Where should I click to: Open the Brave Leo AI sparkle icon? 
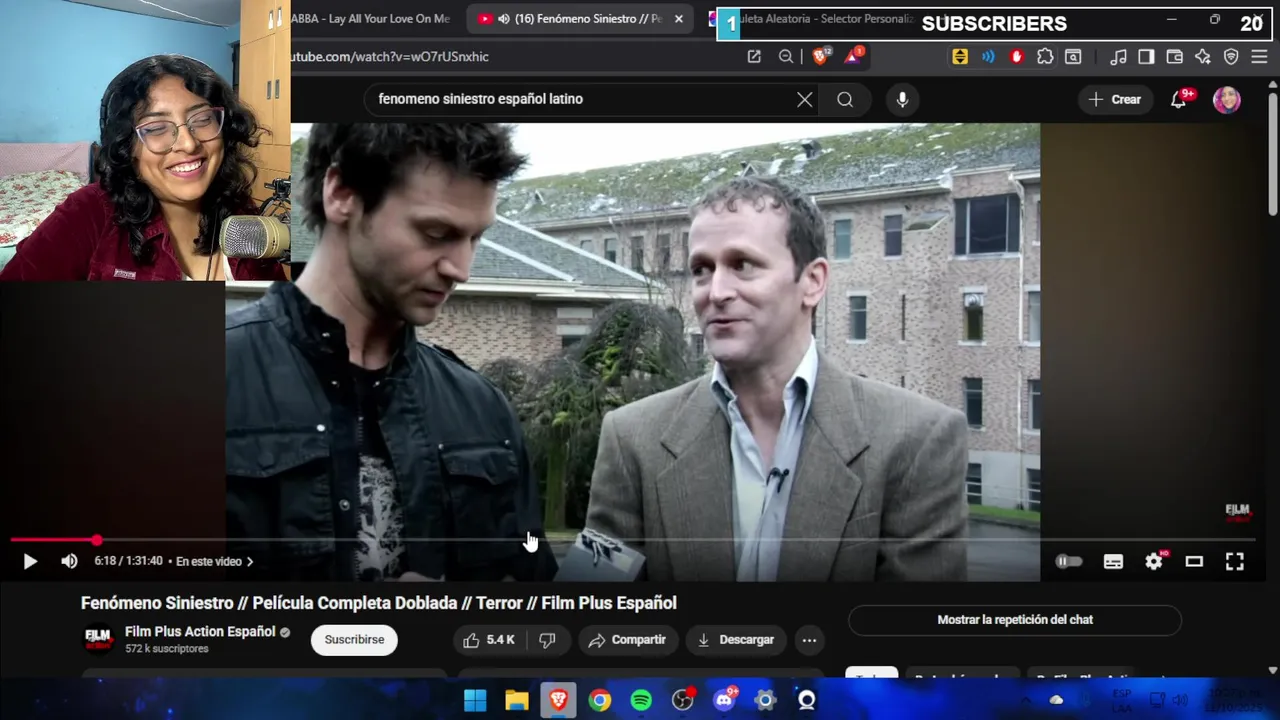[x=1203, y=57]
